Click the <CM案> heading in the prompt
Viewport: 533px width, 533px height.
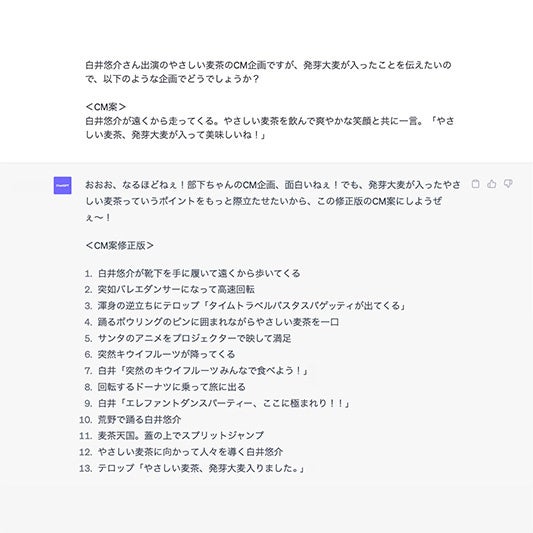(x=106, y=107)
